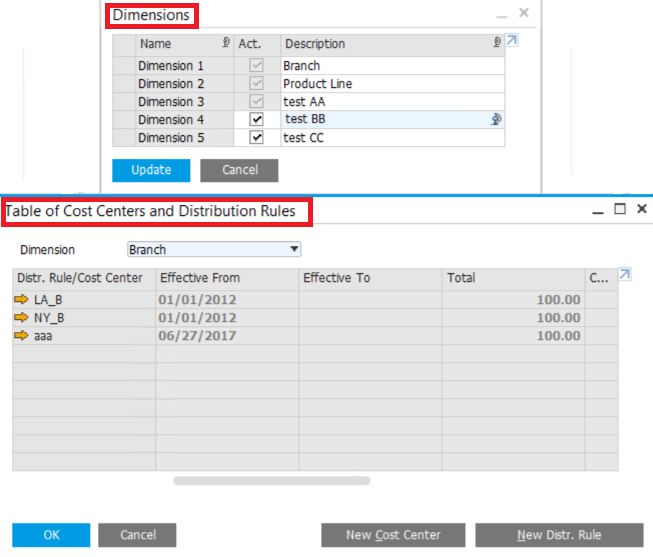The image size is (653, 557).
Task: Click translate icon in test BB field
Action: [x=496, y=120]
